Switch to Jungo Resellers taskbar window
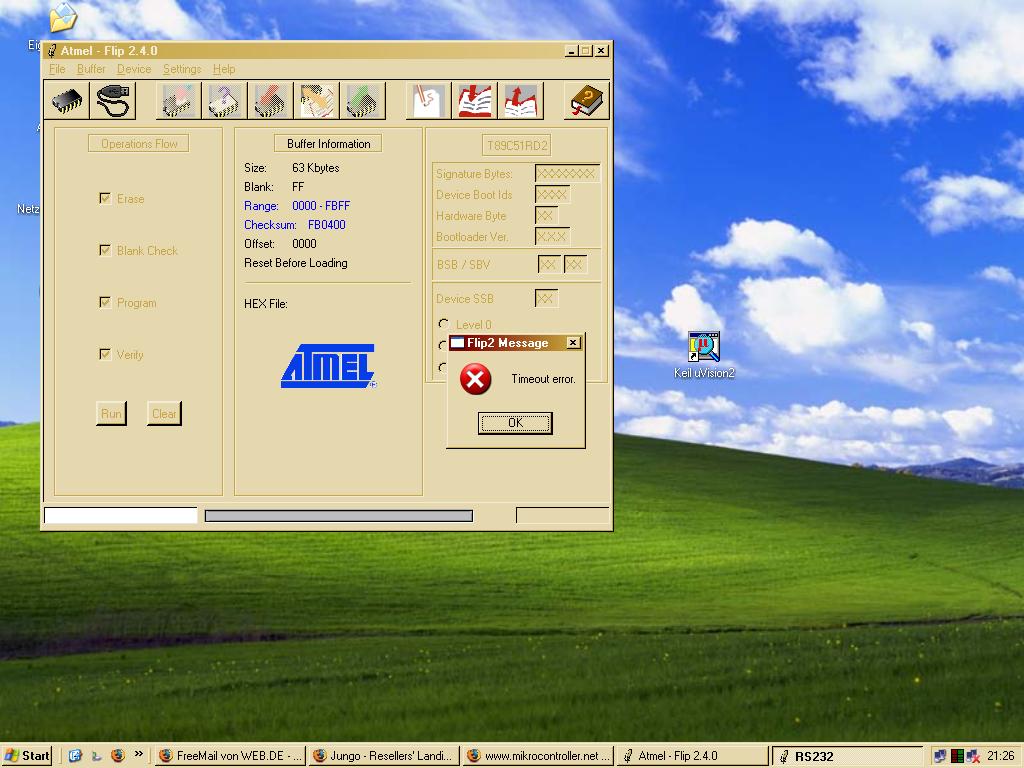Viewport: 1024px width, 768px height. 384,756
